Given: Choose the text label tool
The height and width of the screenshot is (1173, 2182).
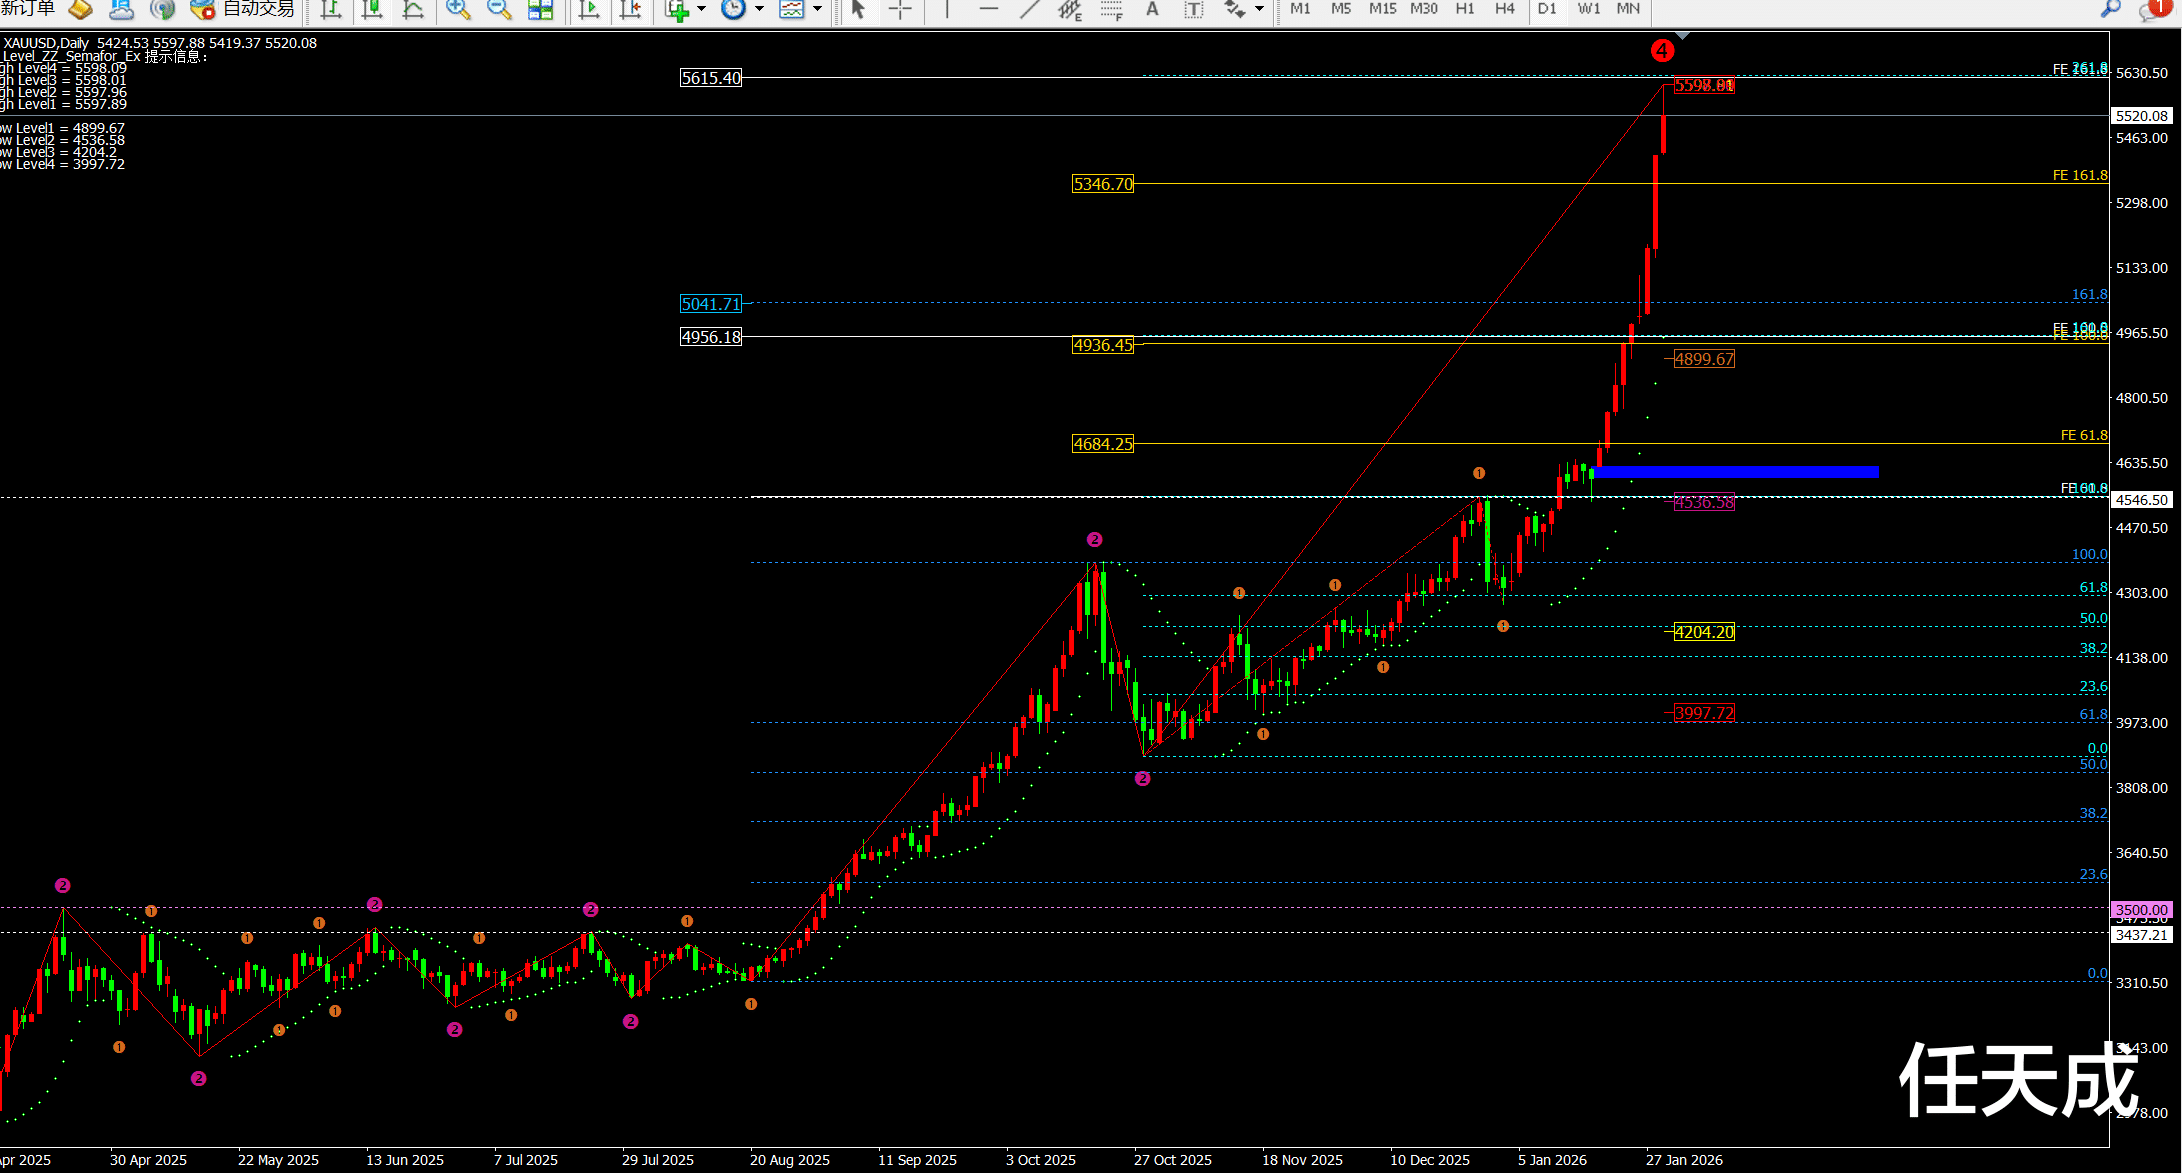Looking at the screenshot, I should click(1193, 9).
